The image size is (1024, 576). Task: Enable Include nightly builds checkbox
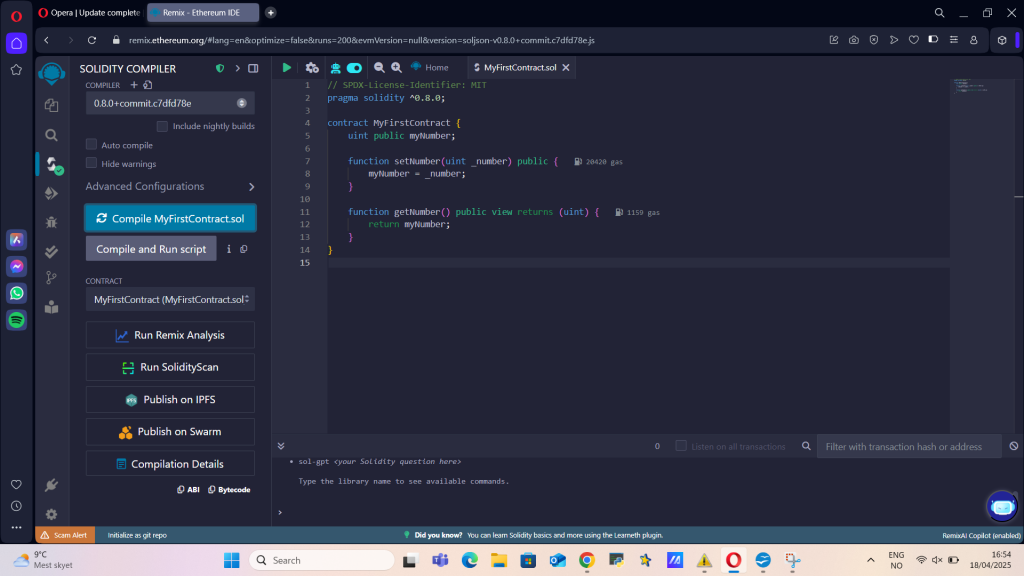click(162, 126)
